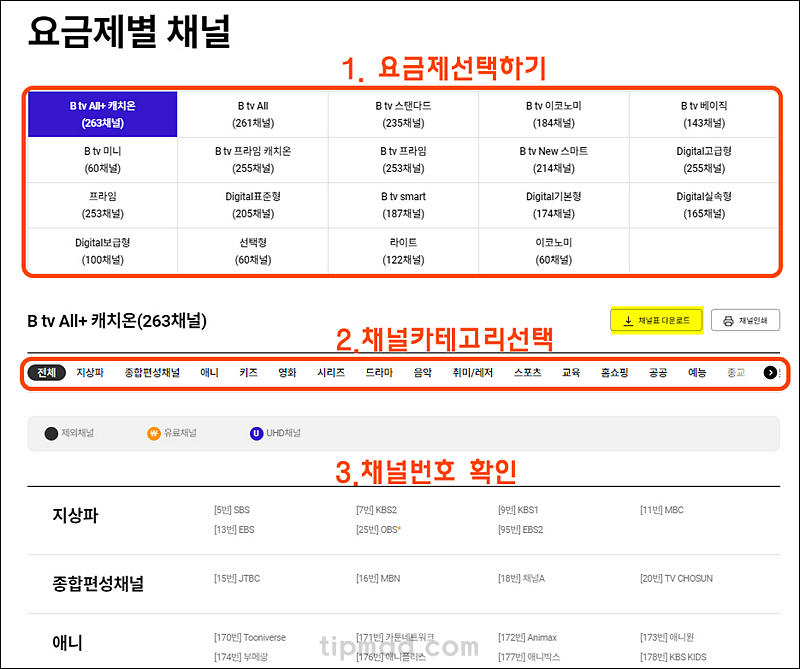Expand more categories with the right arrow
Screen dimensions: 800x669
point(769,371)
